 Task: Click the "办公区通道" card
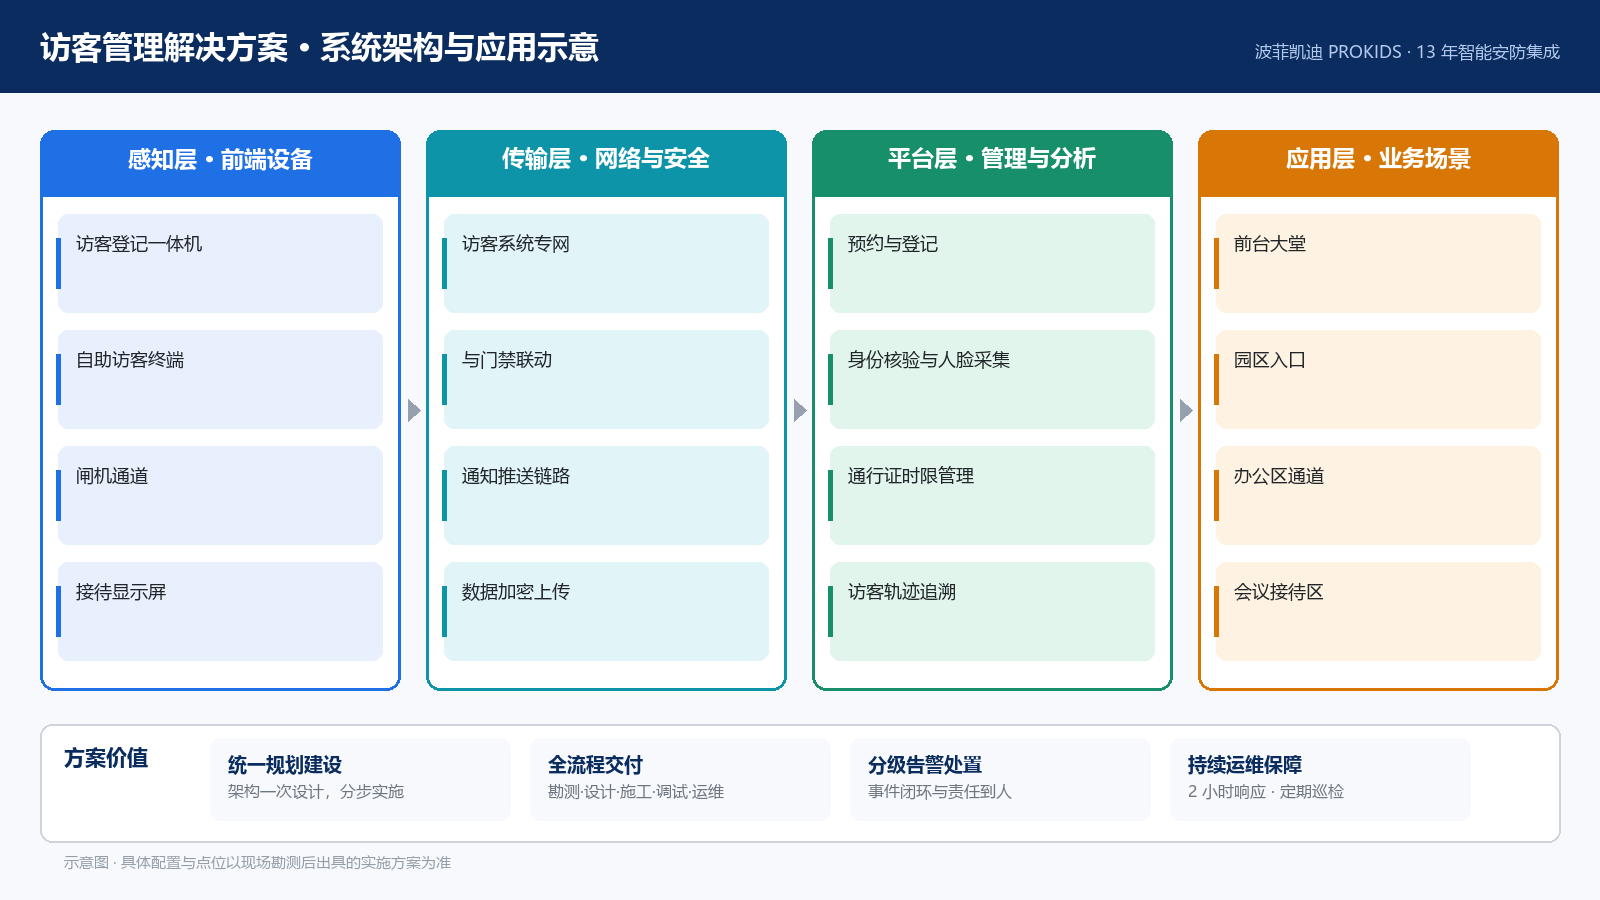point(1378,495)
